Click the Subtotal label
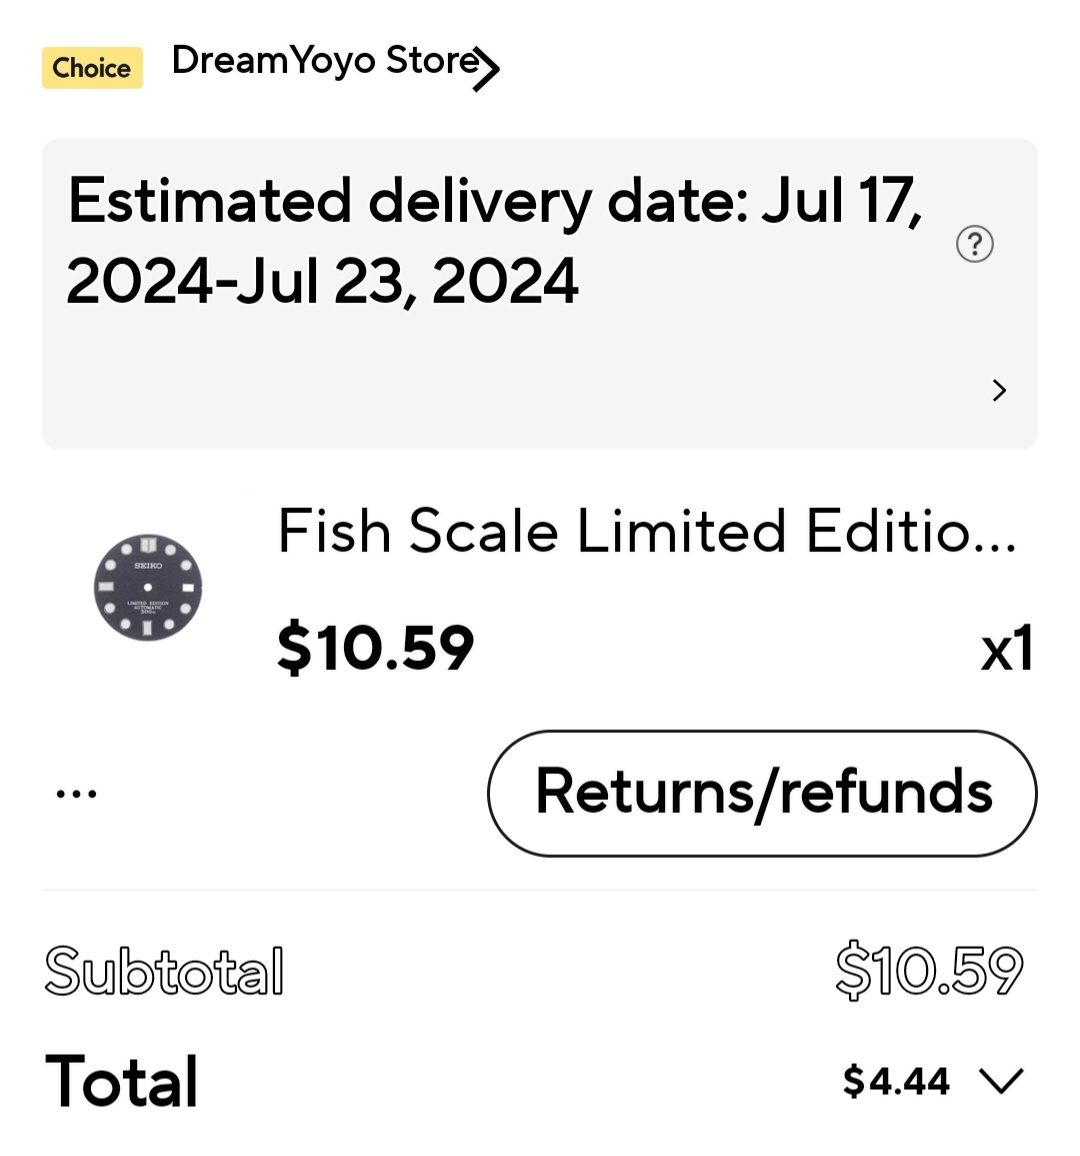Image resolution: width=1080 pixels, height=1156 pixels. [164, 971]
